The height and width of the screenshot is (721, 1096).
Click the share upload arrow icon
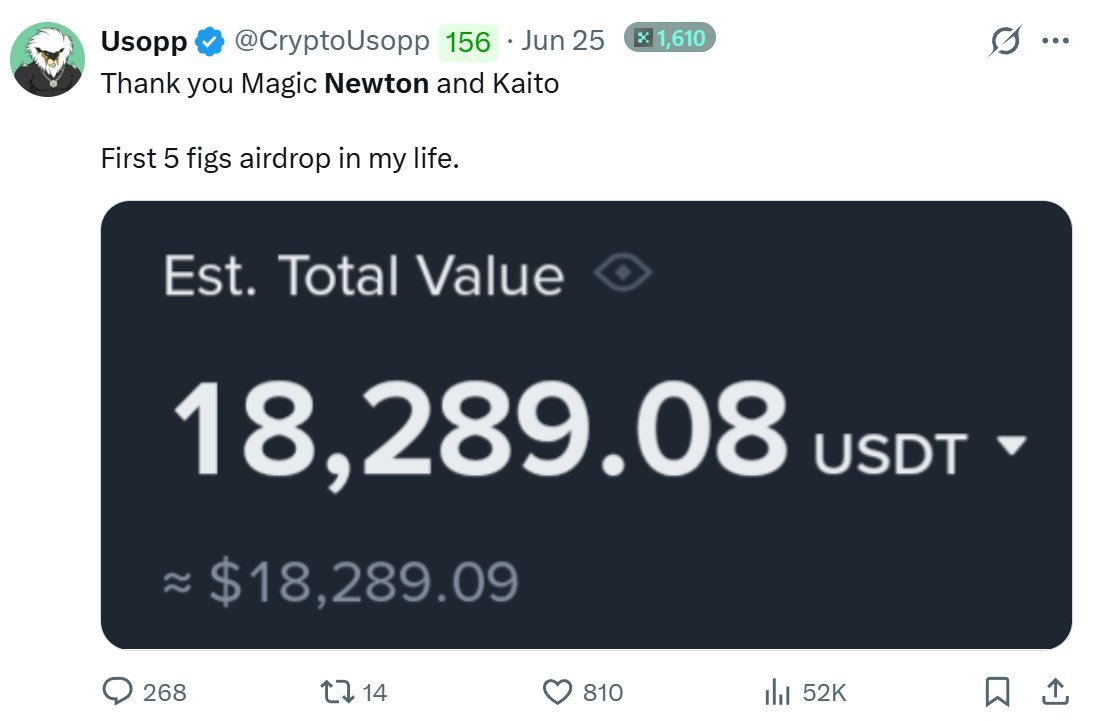1054,690
